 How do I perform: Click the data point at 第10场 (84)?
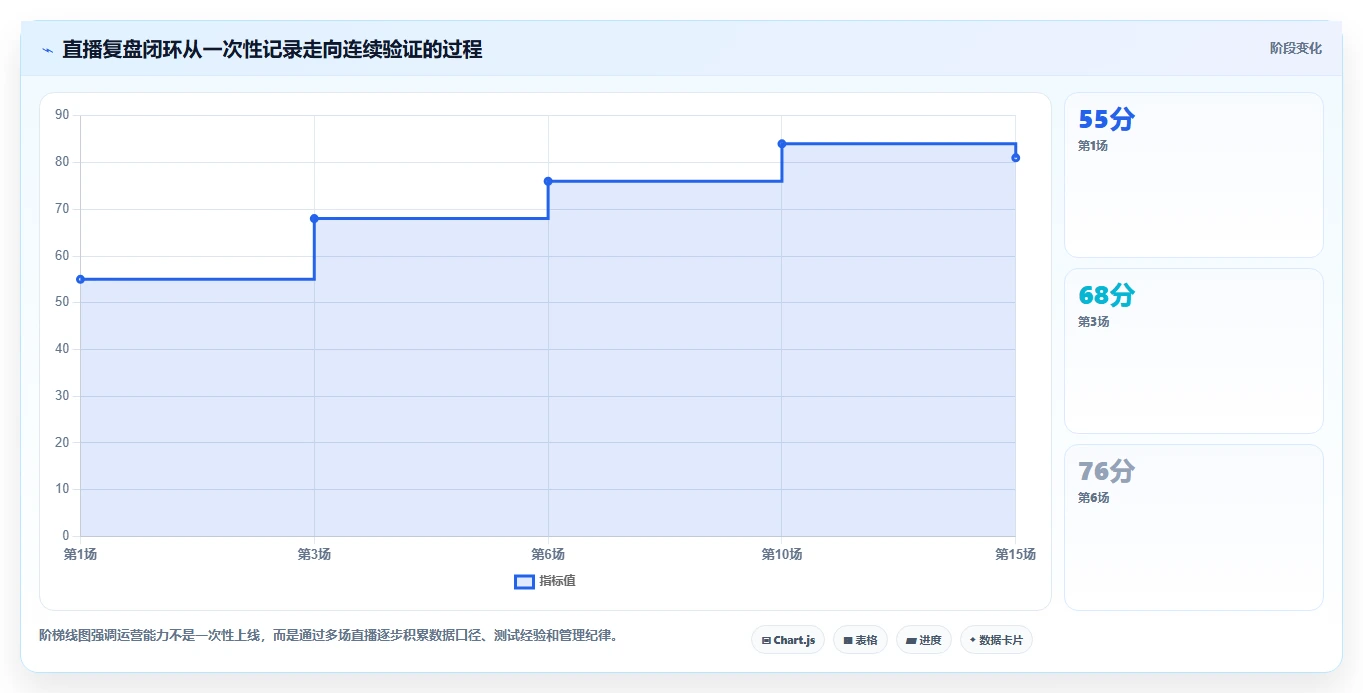782,144
